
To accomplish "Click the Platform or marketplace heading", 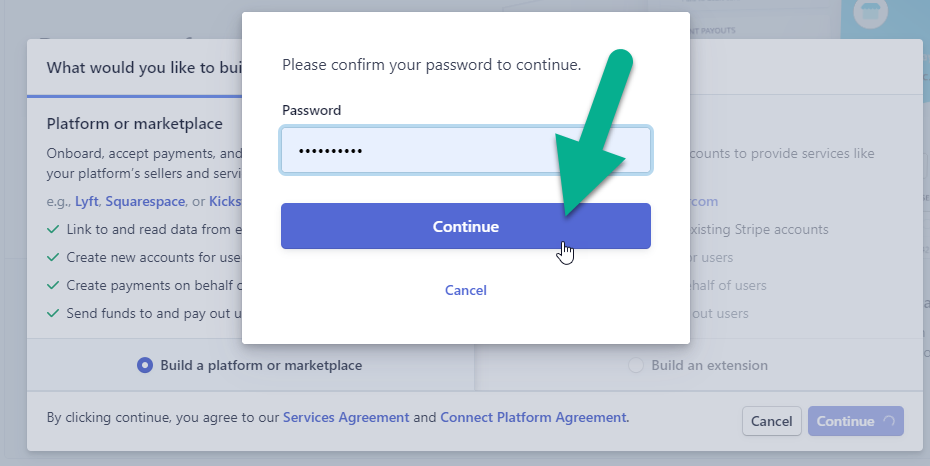I will click(135, 124).
